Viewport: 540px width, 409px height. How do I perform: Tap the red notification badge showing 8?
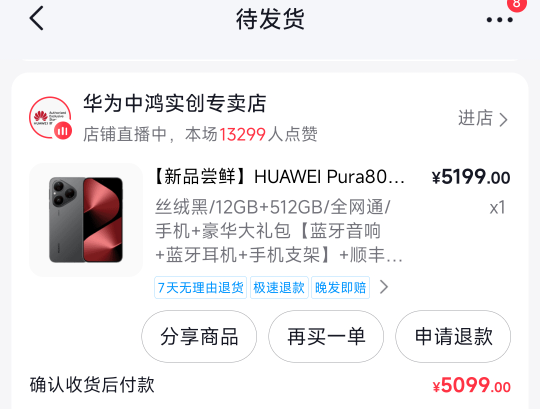coord(517,4)
